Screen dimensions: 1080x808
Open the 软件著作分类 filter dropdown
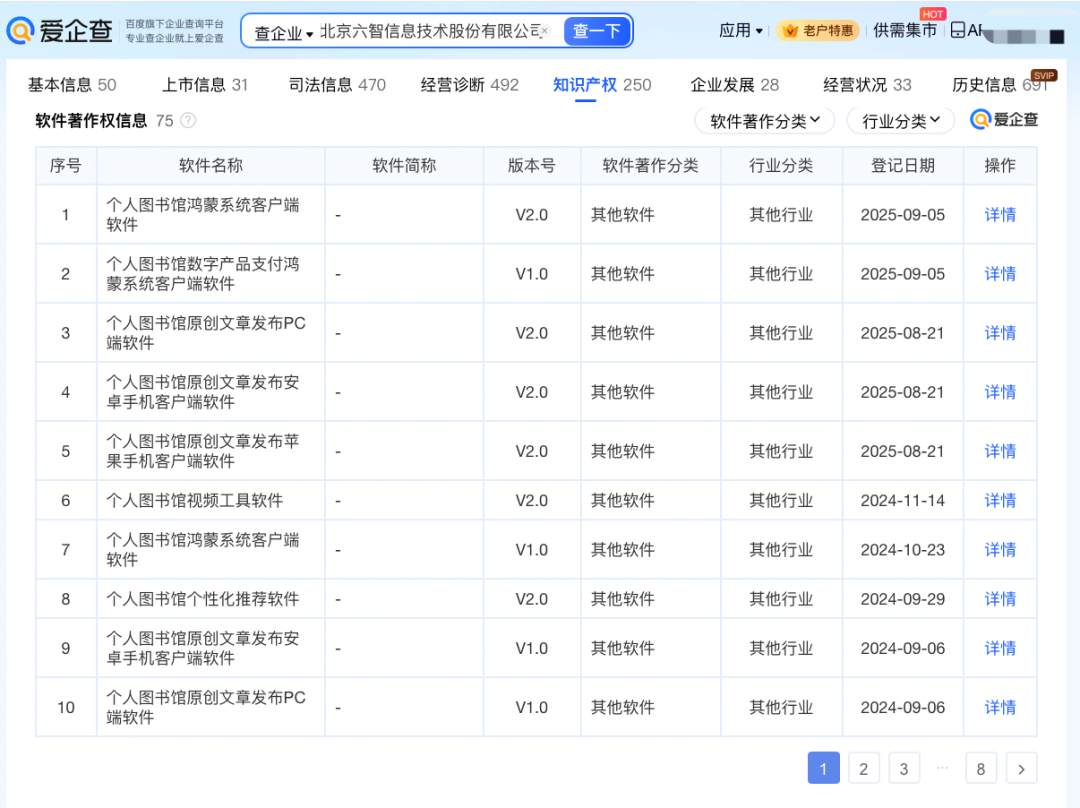point(765,121)
